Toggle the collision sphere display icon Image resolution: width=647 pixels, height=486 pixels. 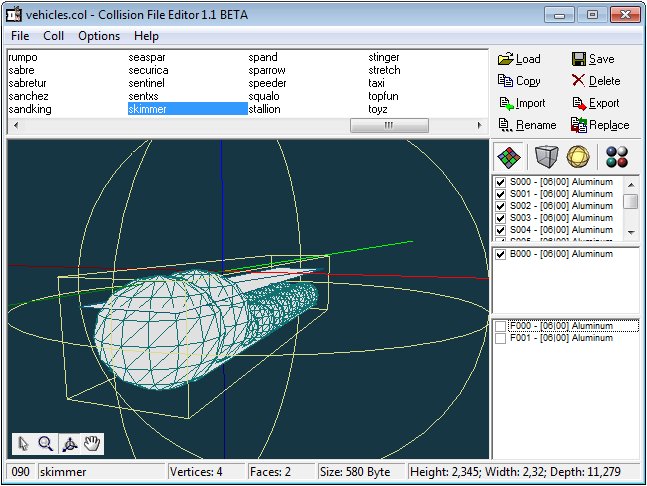[x=578, y=157]
